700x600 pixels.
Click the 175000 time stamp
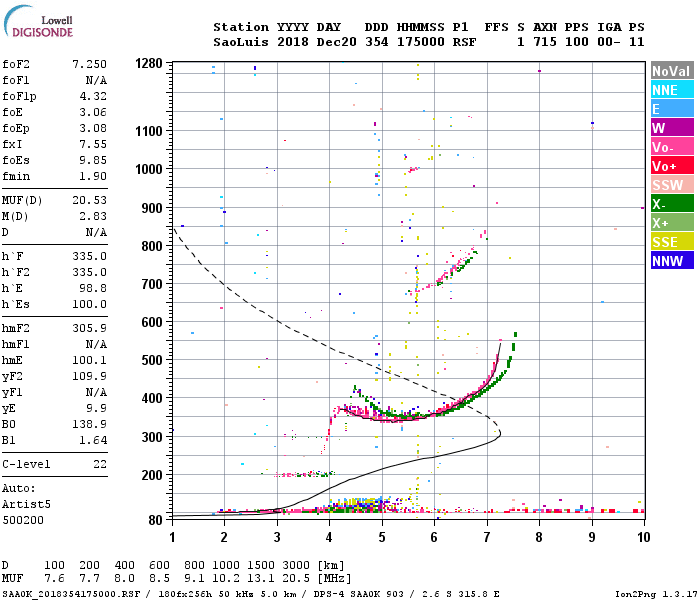(x=421, y=42)
